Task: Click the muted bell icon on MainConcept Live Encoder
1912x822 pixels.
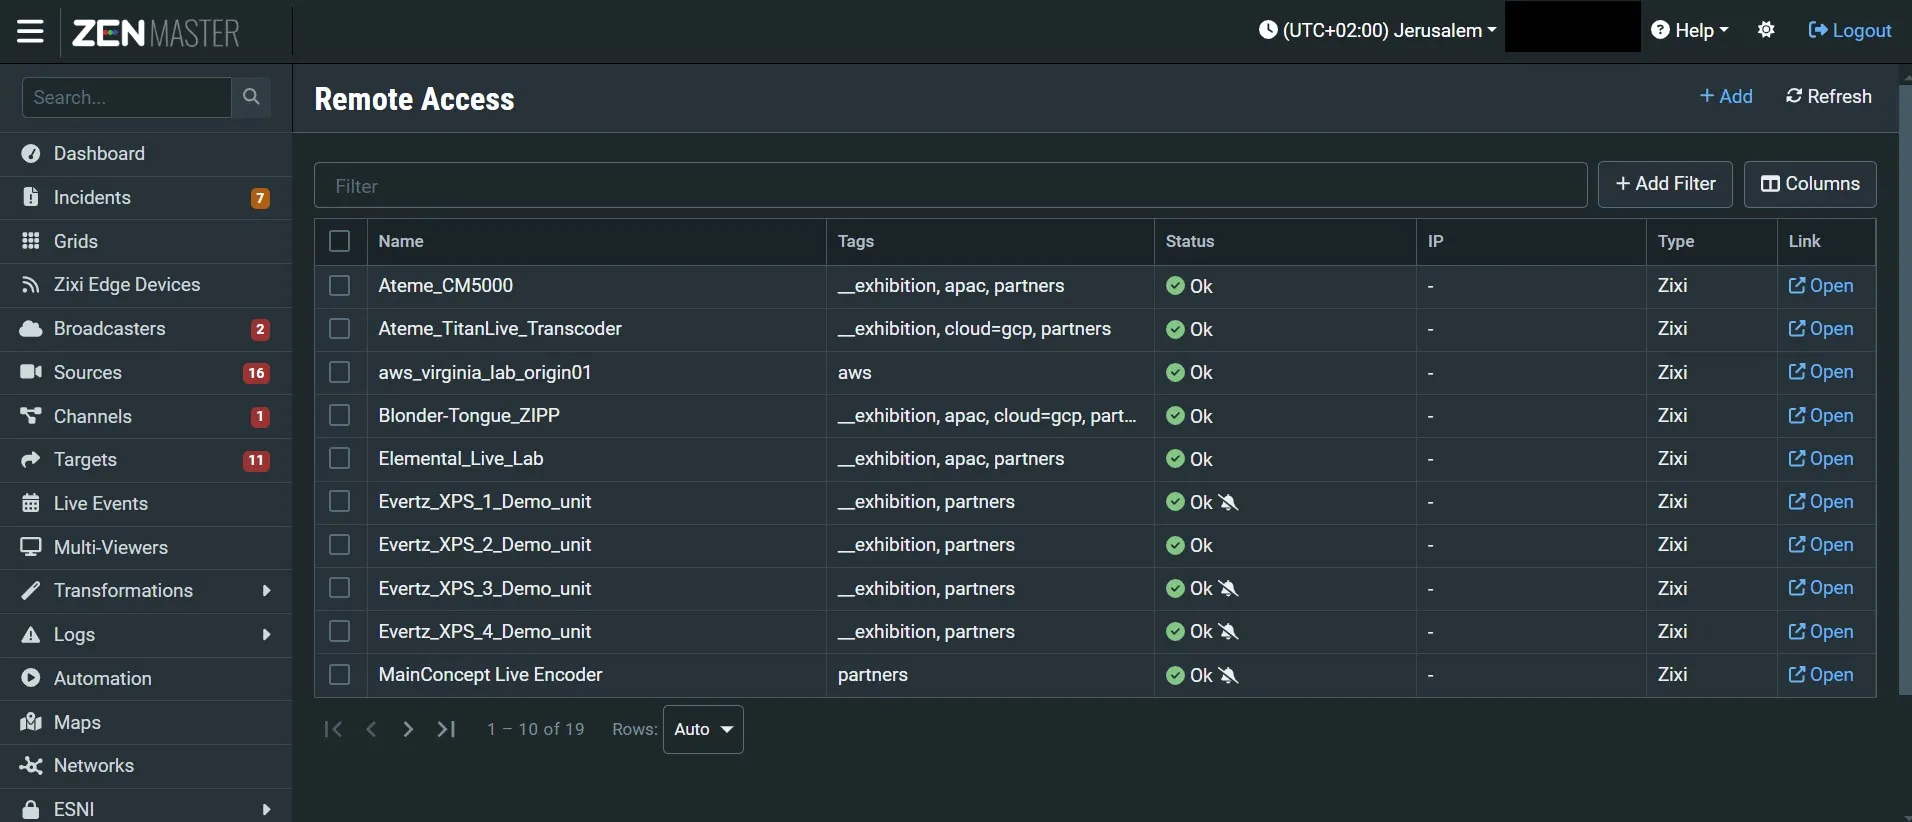Action: pyautogui.click(x=1229, y=676)
